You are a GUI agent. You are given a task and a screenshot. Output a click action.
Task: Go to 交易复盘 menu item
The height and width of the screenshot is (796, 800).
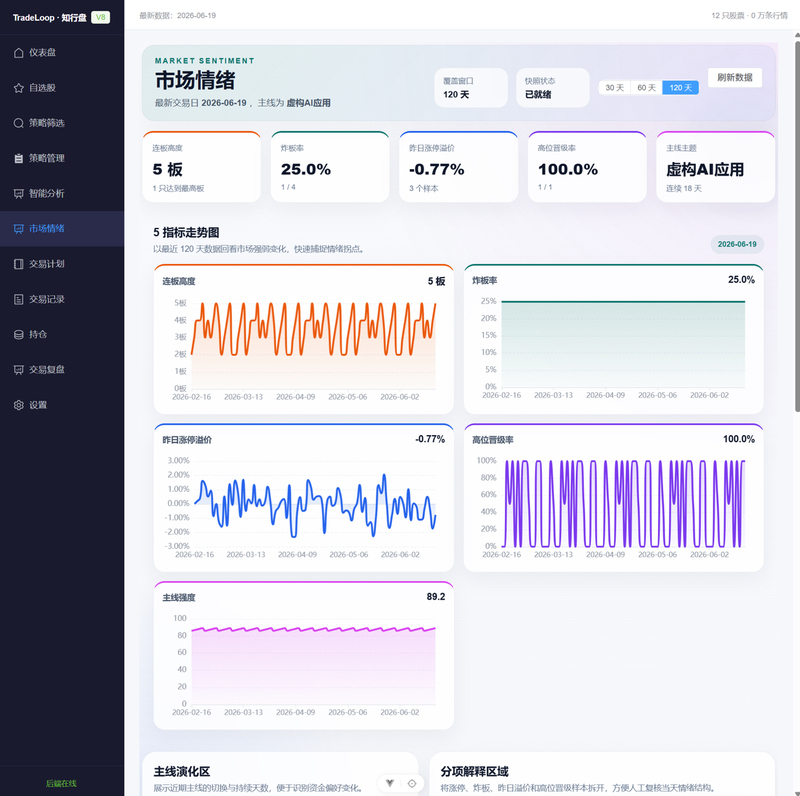tap(62, 369)
